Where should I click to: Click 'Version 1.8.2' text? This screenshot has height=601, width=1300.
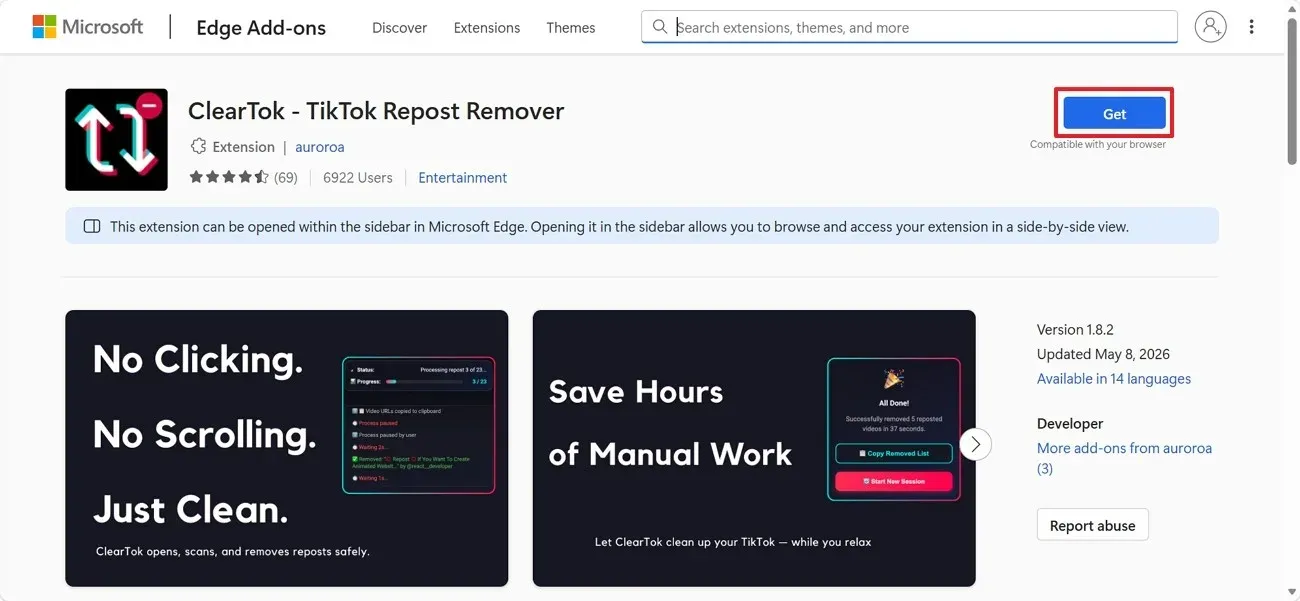(x=1075, y=329)
